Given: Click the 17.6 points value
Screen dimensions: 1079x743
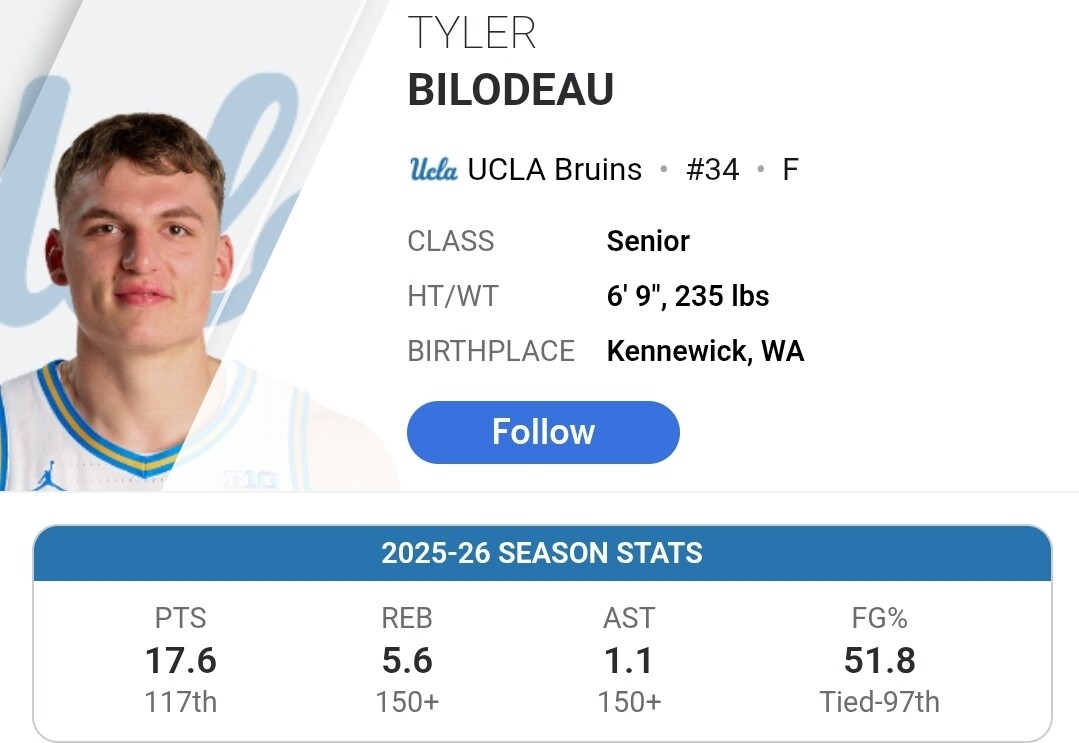Looking at the screenshot, I should (181, 660).
